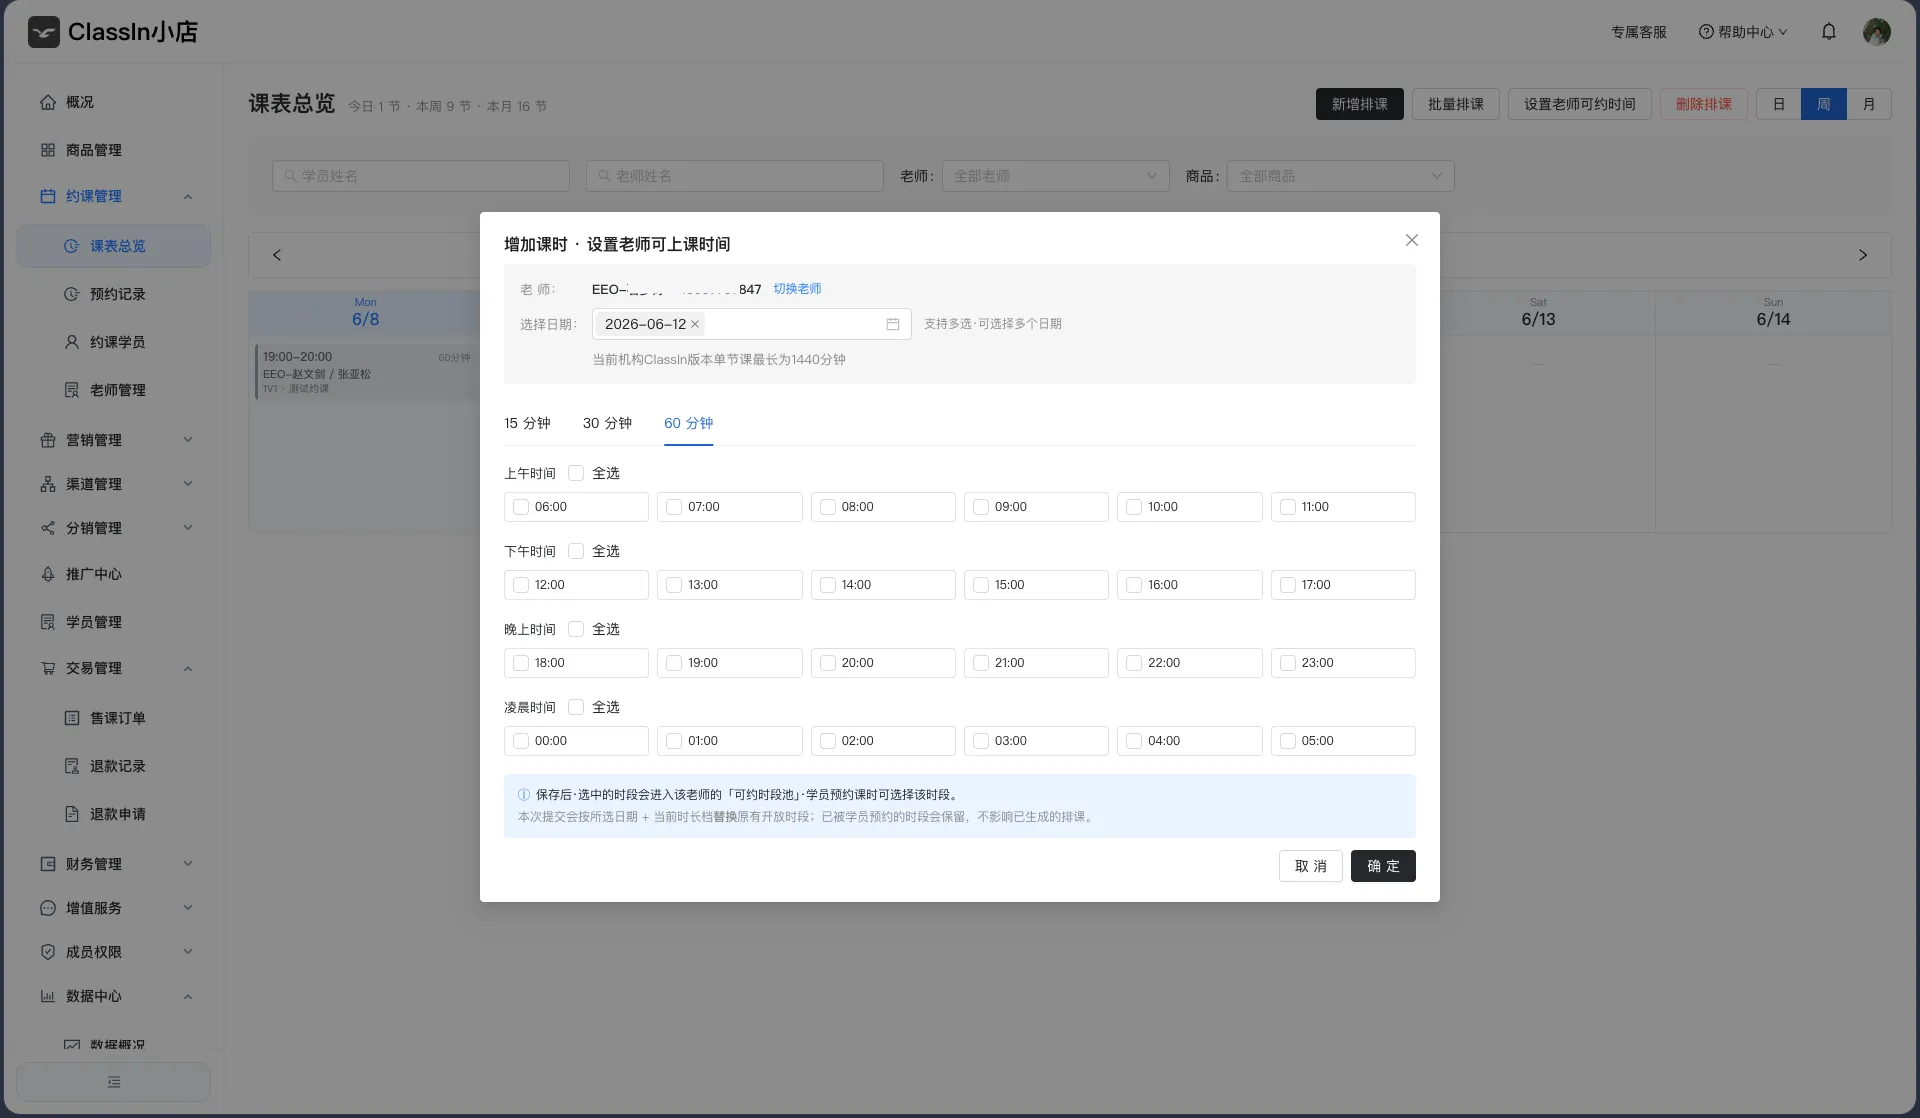Click the 财务管理 wallet icon
This screenshot has height=1118, width=1920.
pos(48,864)
